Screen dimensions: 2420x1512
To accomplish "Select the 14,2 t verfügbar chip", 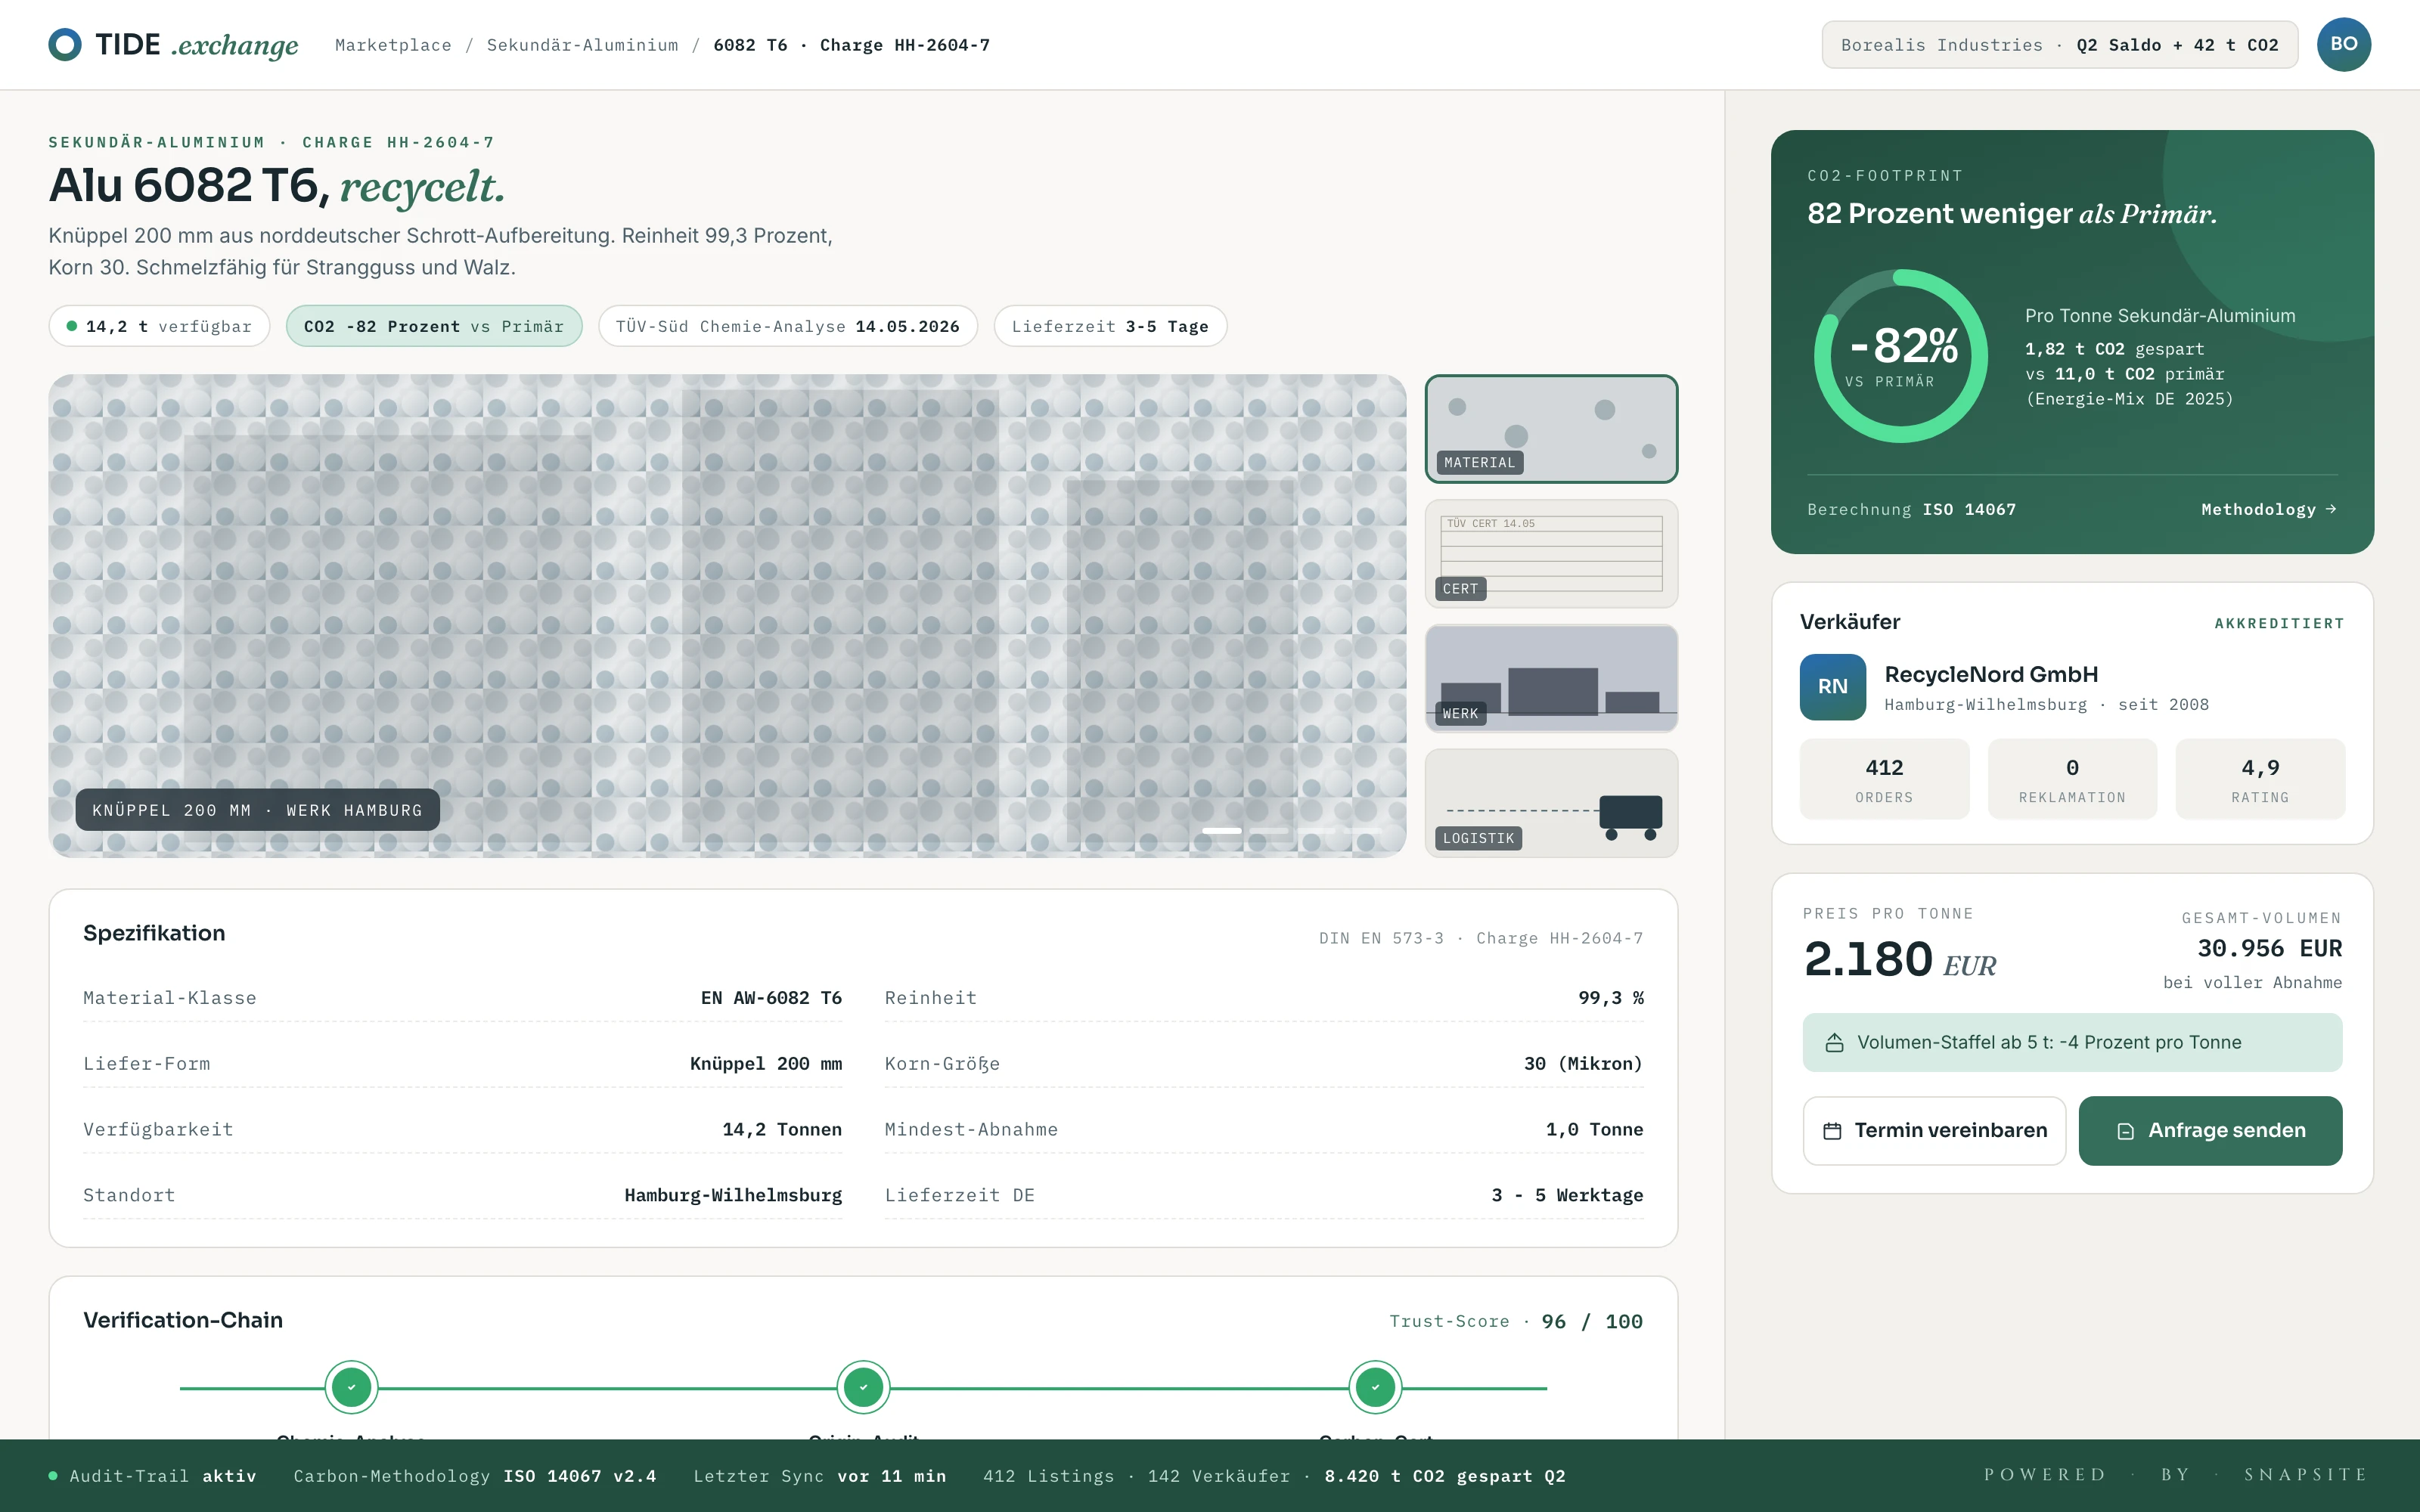I will click(159, 326).
